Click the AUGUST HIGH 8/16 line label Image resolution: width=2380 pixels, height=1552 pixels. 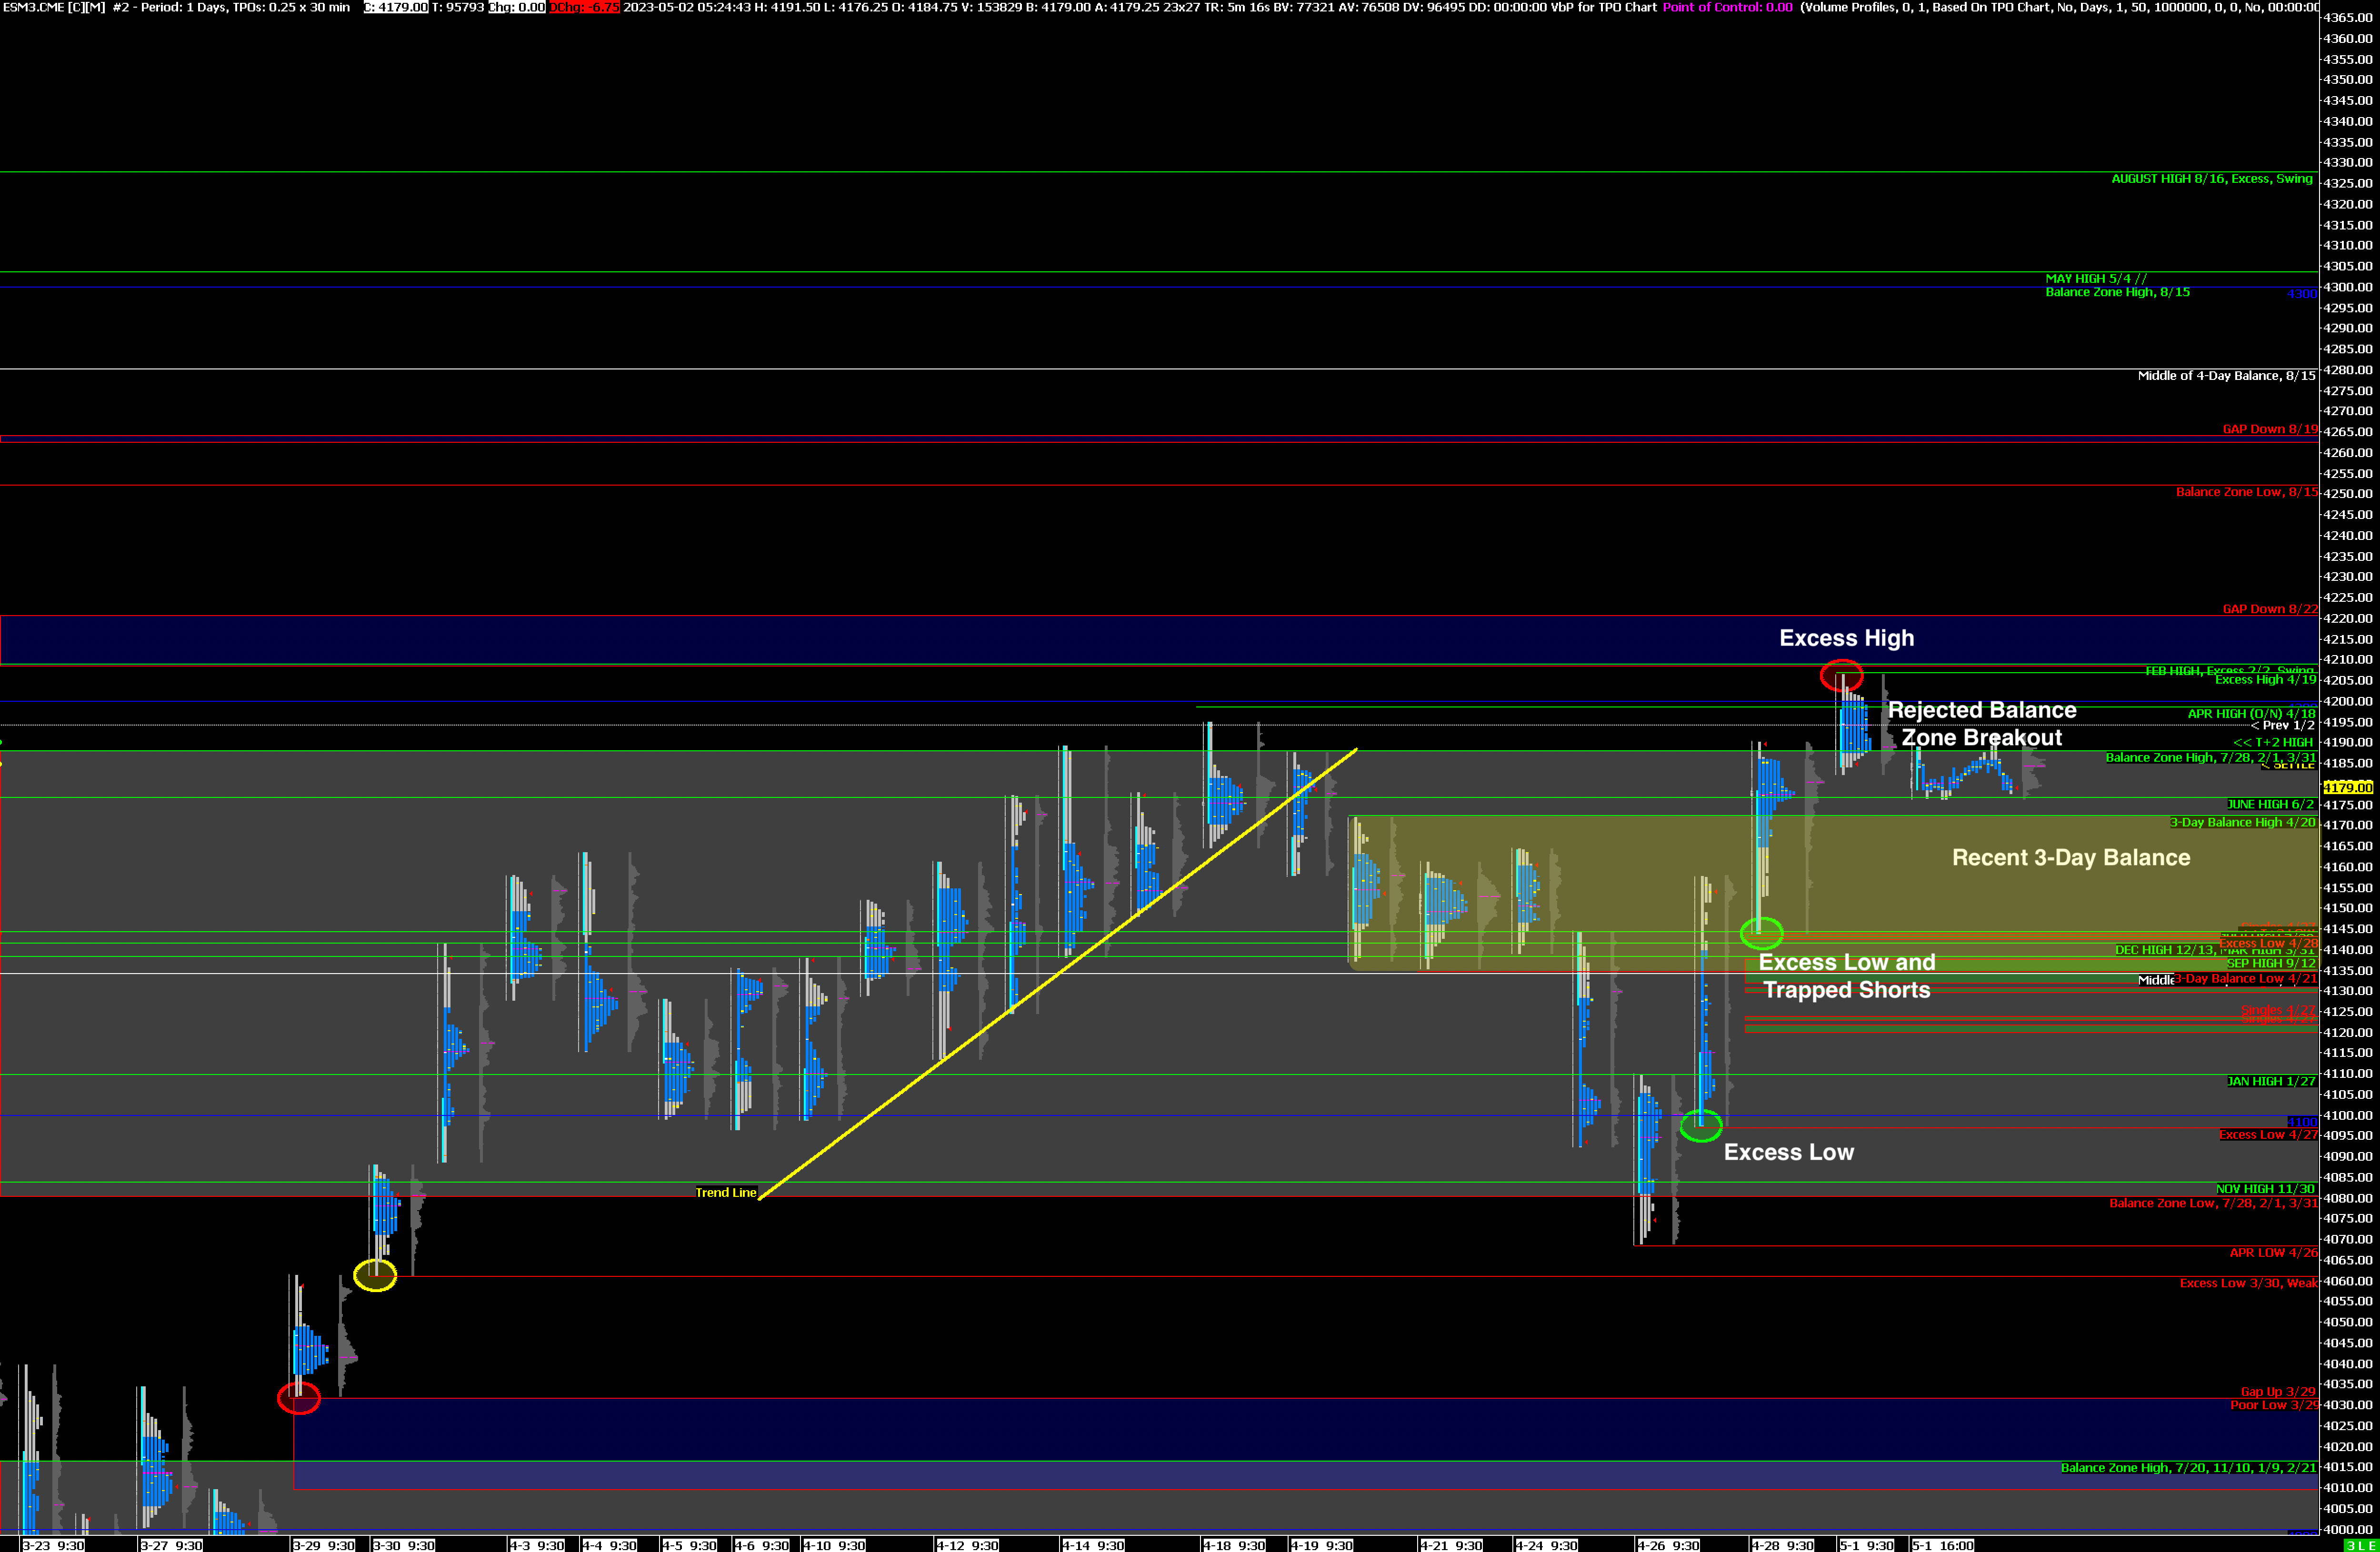pos(2211,179)
